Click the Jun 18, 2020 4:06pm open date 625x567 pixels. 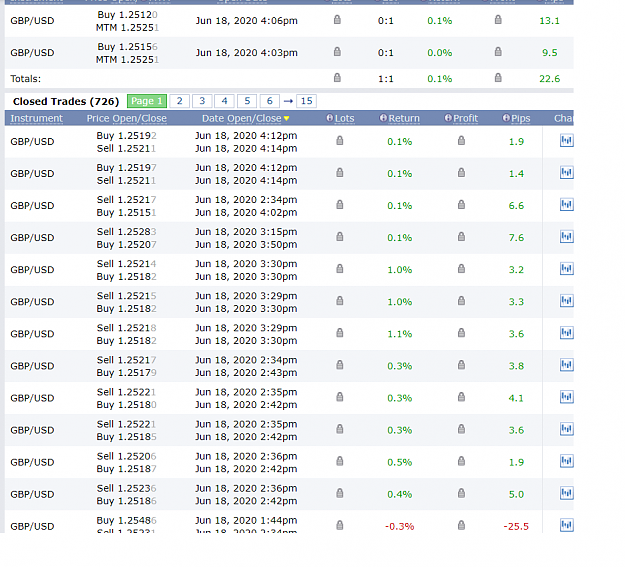click(246, 21)
